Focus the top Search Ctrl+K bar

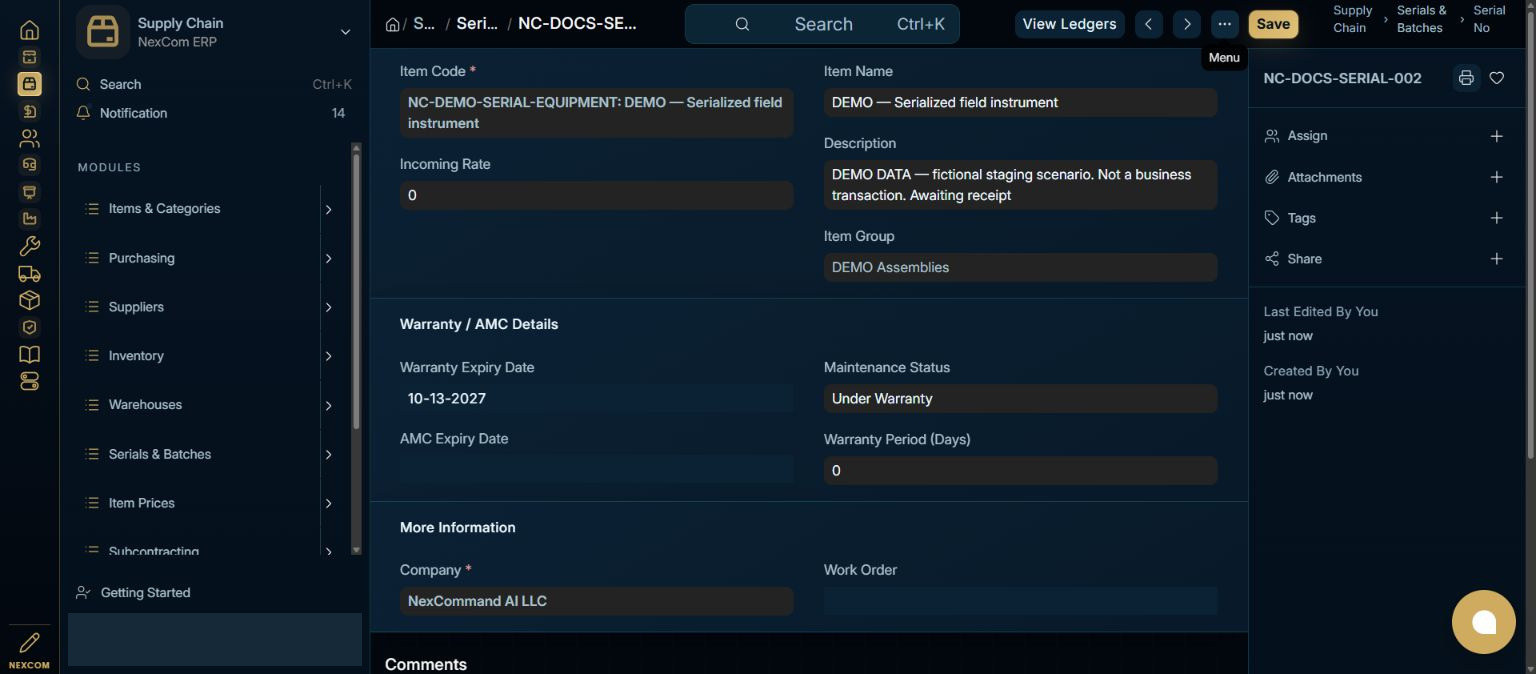coord(822,24)
